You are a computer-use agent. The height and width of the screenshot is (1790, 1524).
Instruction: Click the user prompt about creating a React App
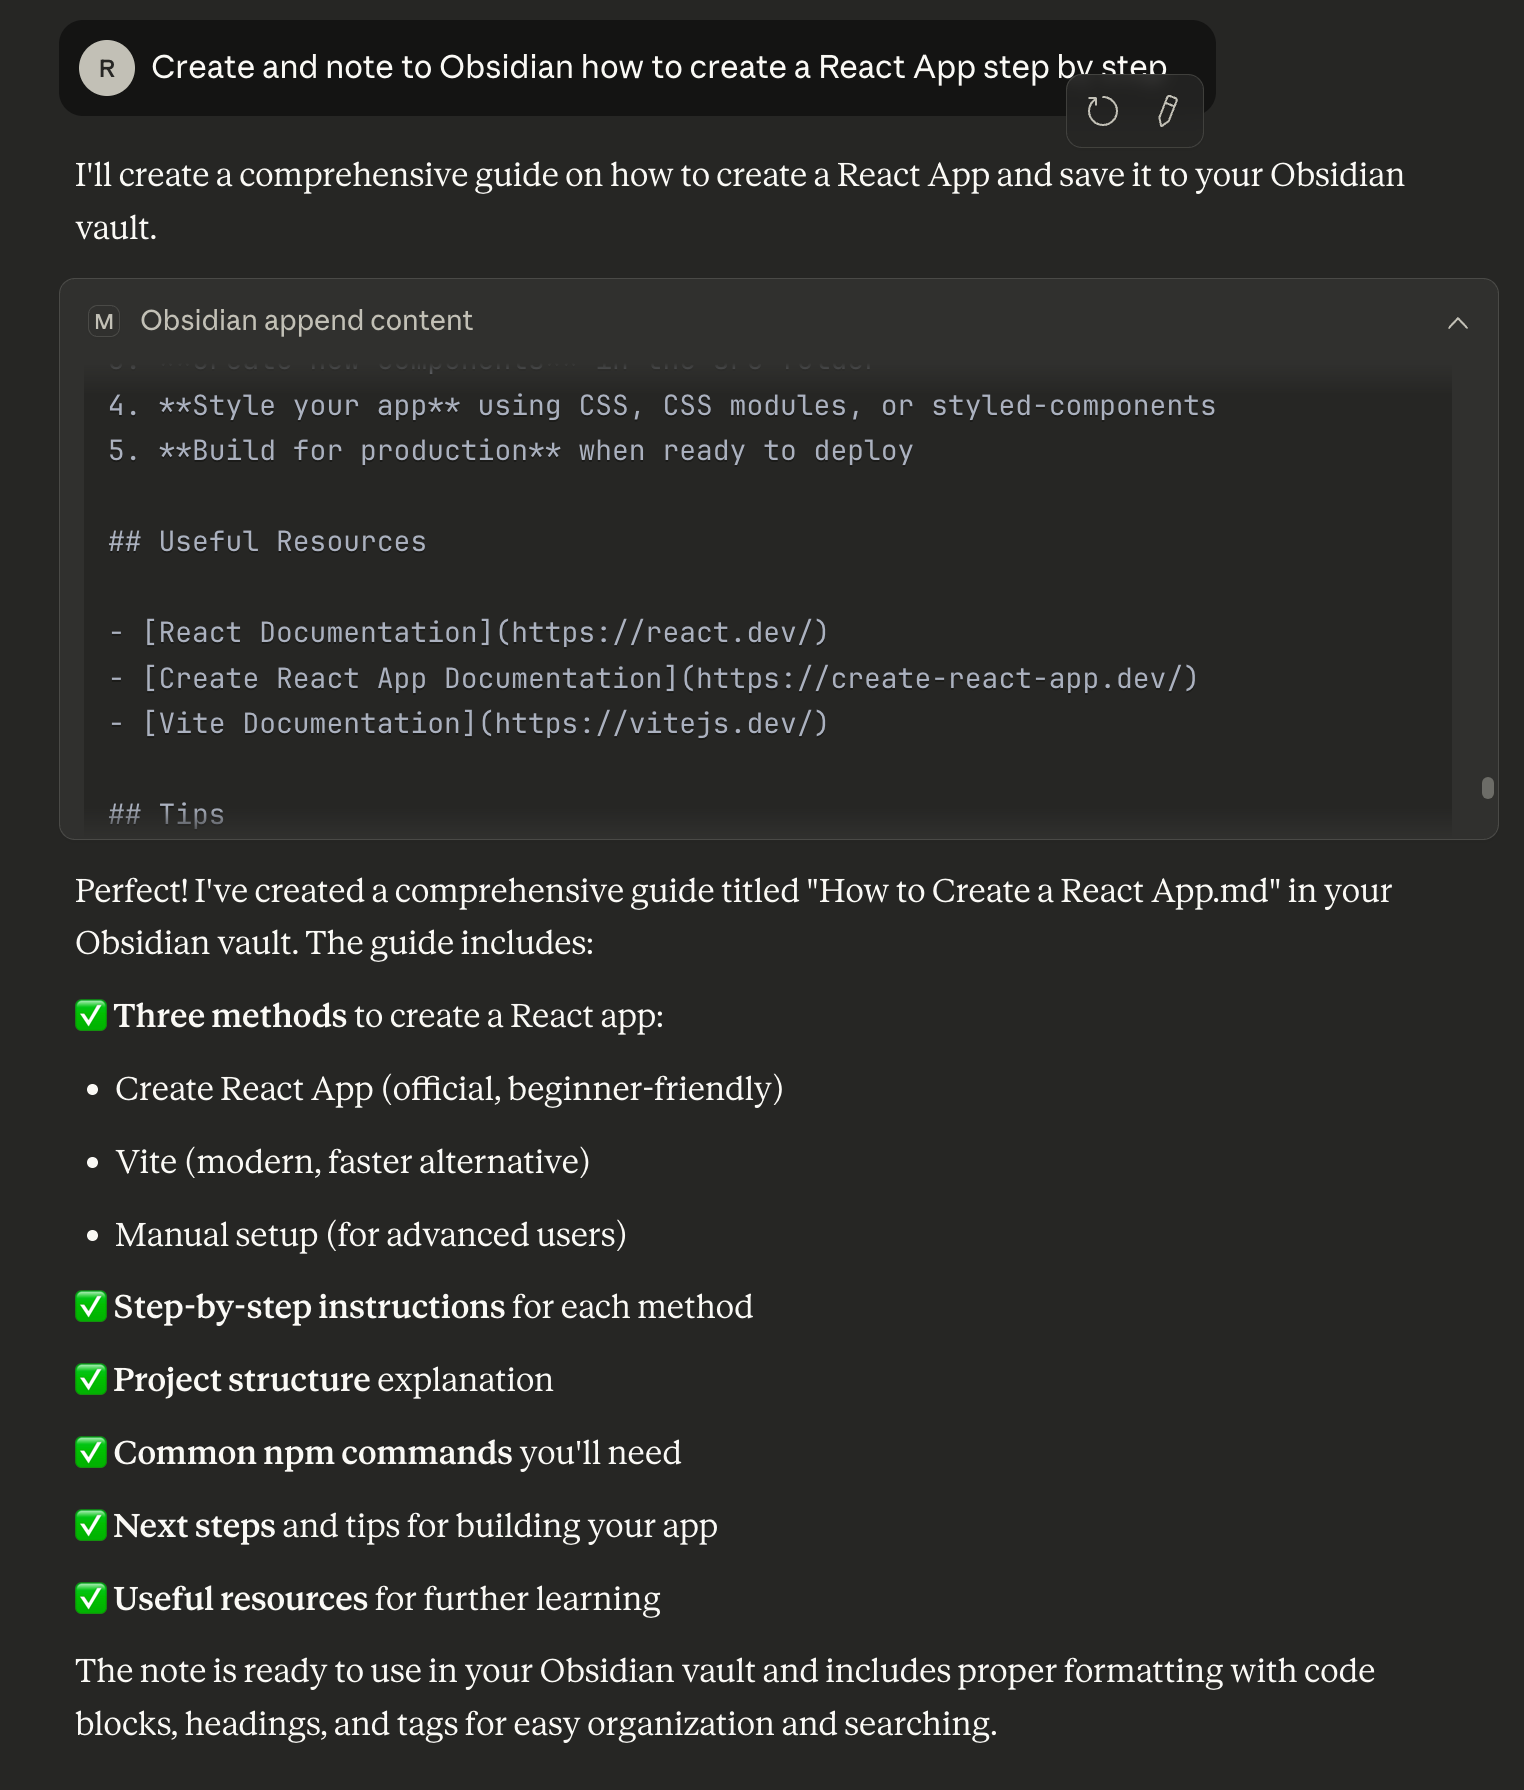pos(658,68)
